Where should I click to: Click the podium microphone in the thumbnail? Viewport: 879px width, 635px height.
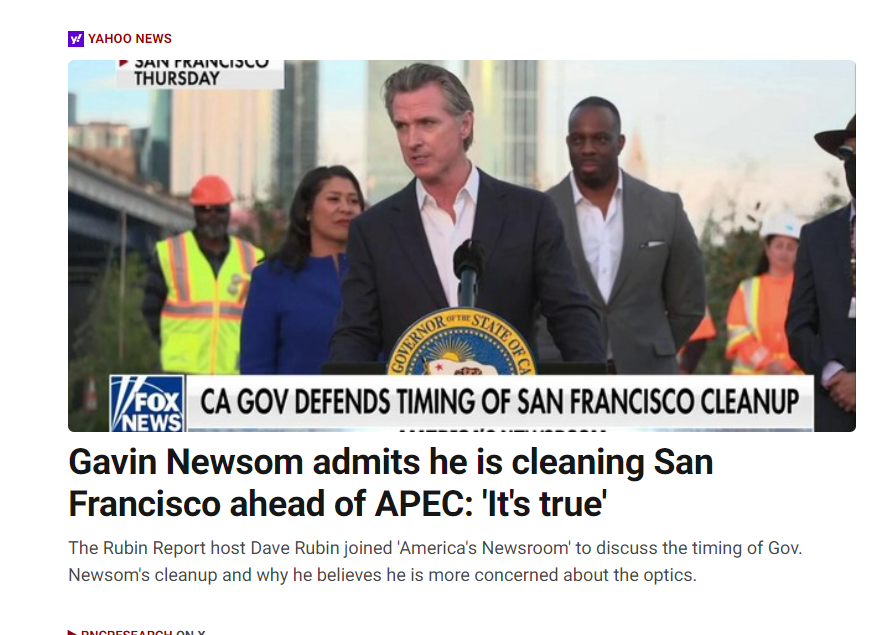coord(469,272)
